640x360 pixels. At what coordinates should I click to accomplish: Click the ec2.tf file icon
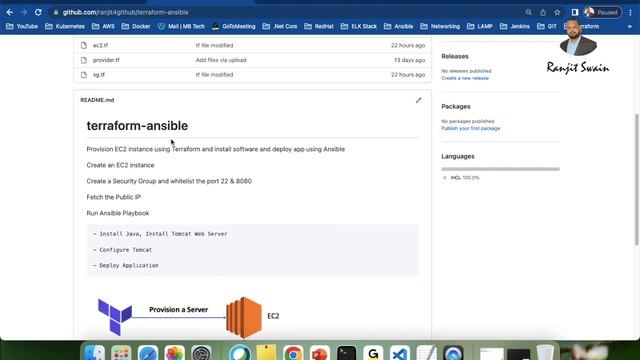(x=84, y=45)
